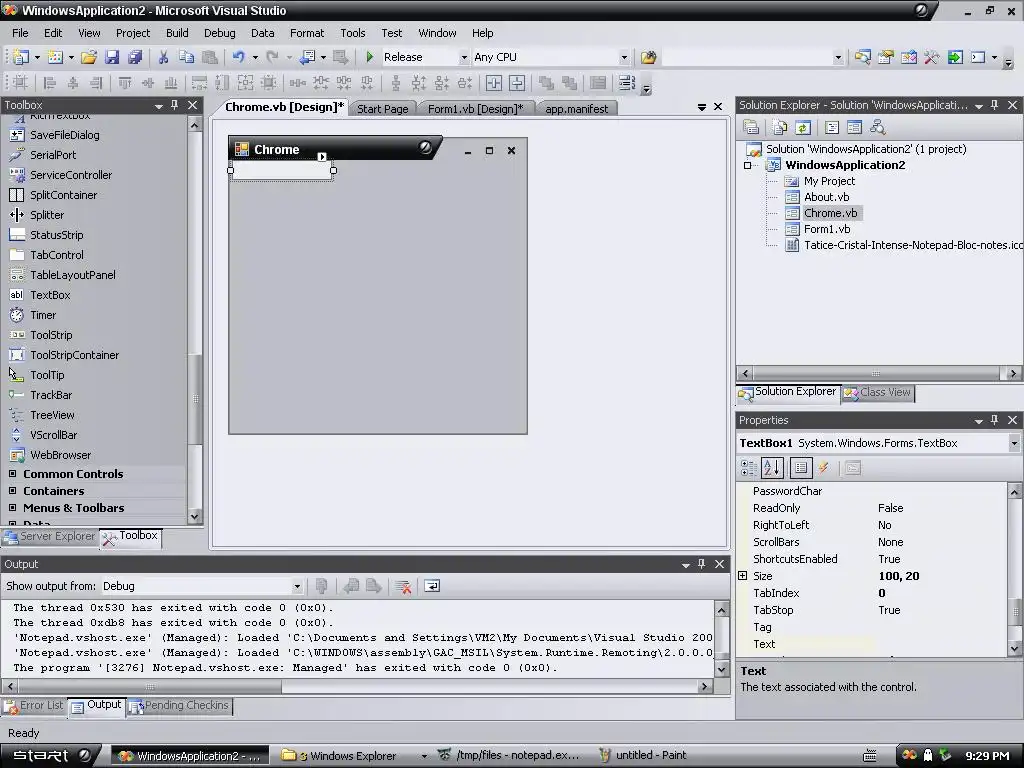Click the Copy toolbar icon

187,57
